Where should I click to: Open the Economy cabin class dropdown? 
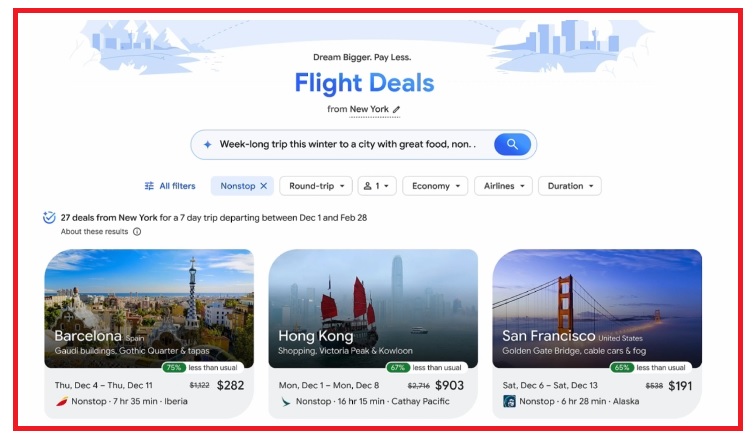pos(435,186)
